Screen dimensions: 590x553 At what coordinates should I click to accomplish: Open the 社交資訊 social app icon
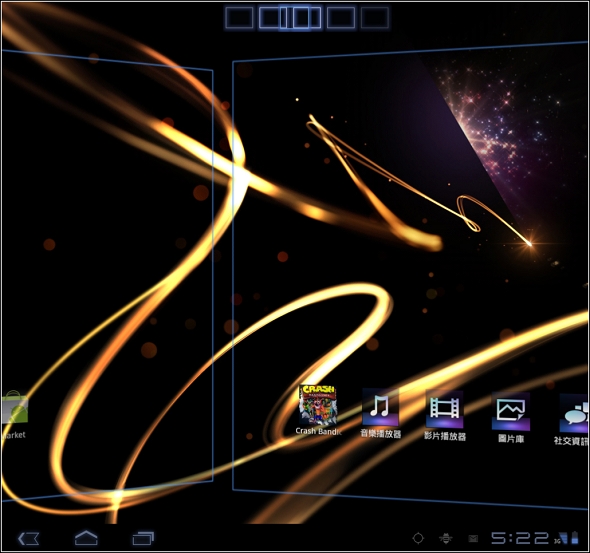pos(574,413)
